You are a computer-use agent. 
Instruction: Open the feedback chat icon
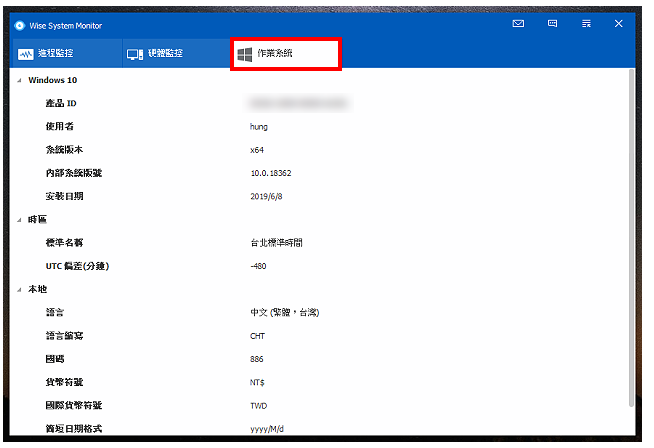coord(552,24)
